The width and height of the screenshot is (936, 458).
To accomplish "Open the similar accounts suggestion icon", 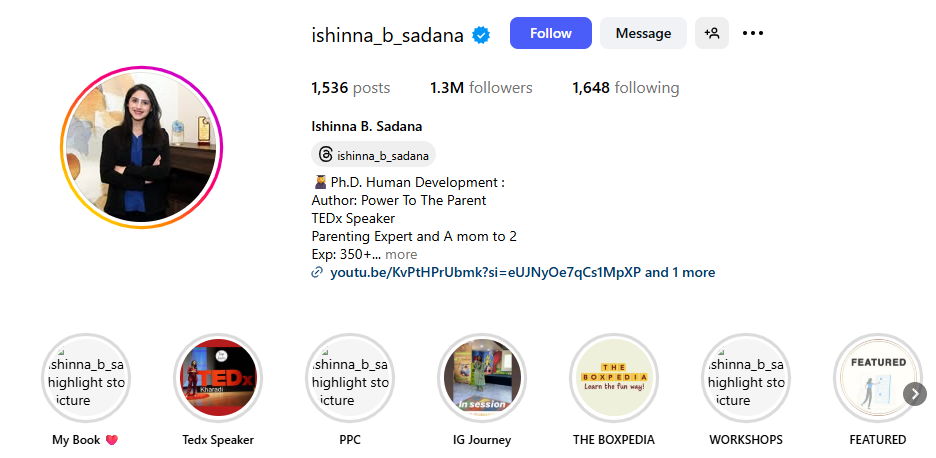I will (712, 33).
